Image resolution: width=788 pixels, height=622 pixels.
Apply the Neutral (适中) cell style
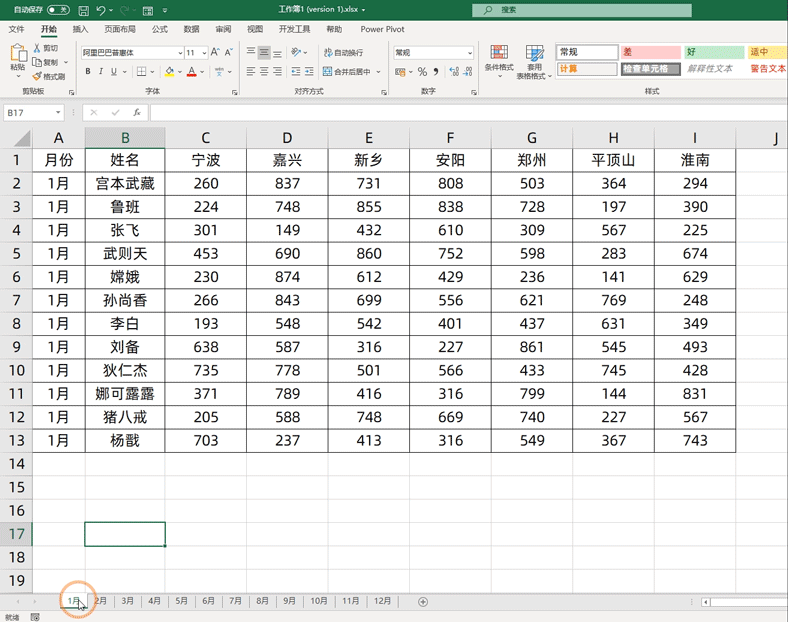click(767, 52)
